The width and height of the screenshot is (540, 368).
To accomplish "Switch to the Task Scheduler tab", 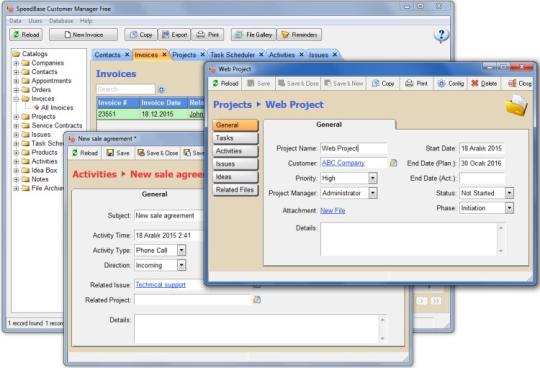I will coord(232,55).
